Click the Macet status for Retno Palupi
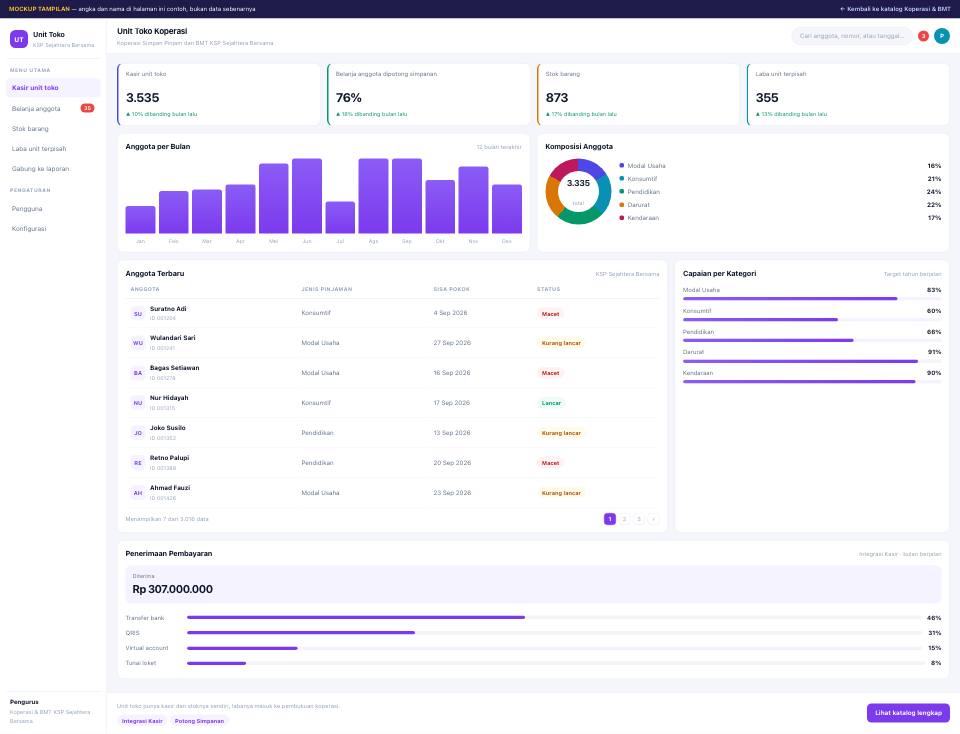Image resolution: width=960 pixels, height=734 pixels. click(550, 463)
